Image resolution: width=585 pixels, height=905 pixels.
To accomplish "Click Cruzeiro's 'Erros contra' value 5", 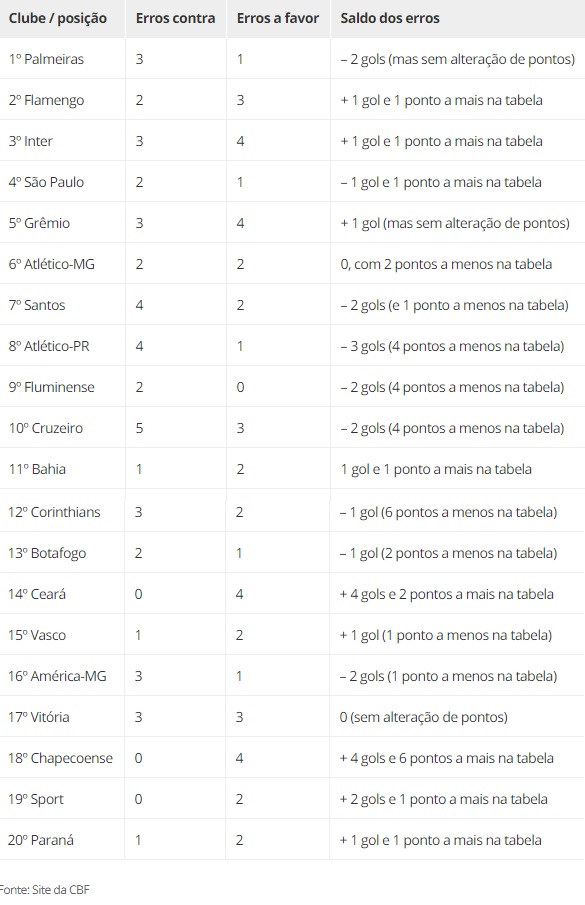I will tap(139, 428).
